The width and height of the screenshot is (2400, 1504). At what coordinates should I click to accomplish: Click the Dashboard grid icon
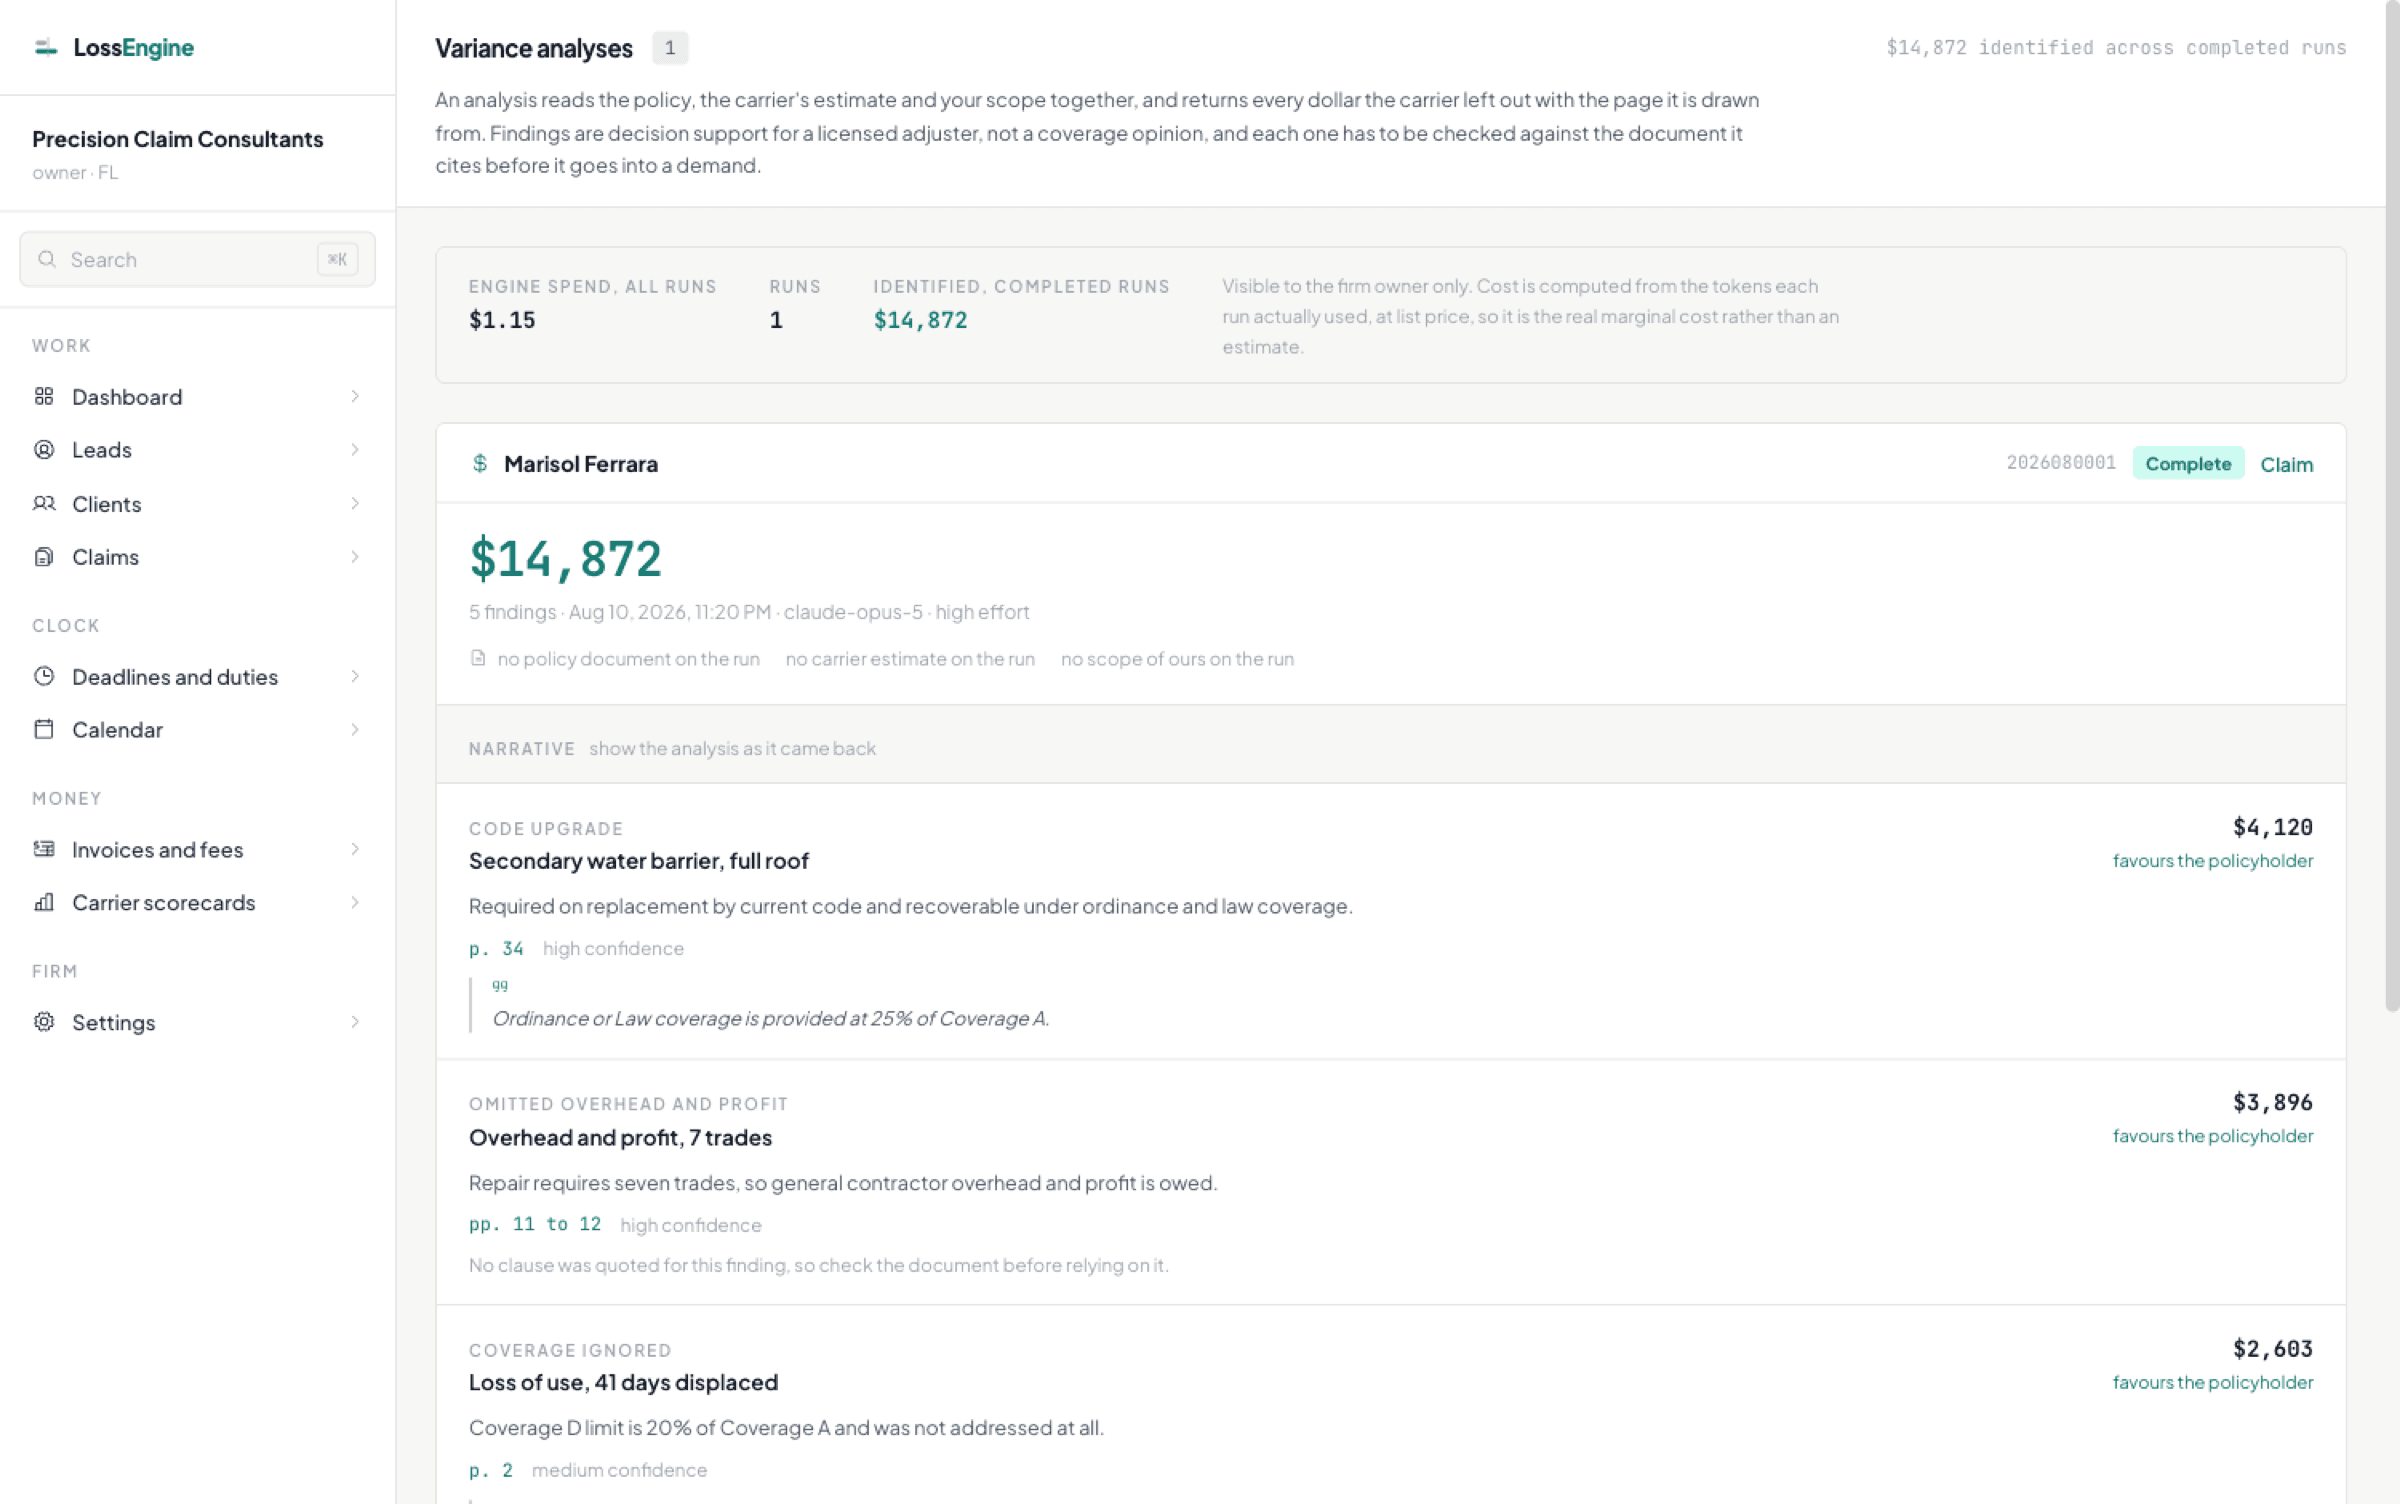point(44,397)
